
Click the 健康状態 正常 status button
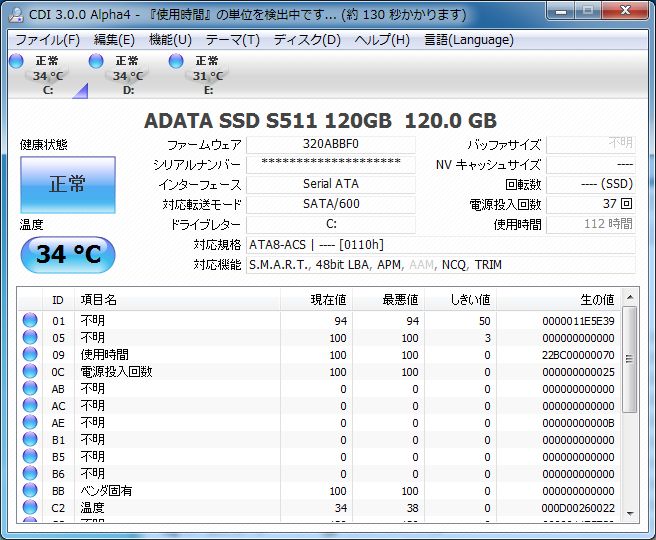tap(68, 184)
